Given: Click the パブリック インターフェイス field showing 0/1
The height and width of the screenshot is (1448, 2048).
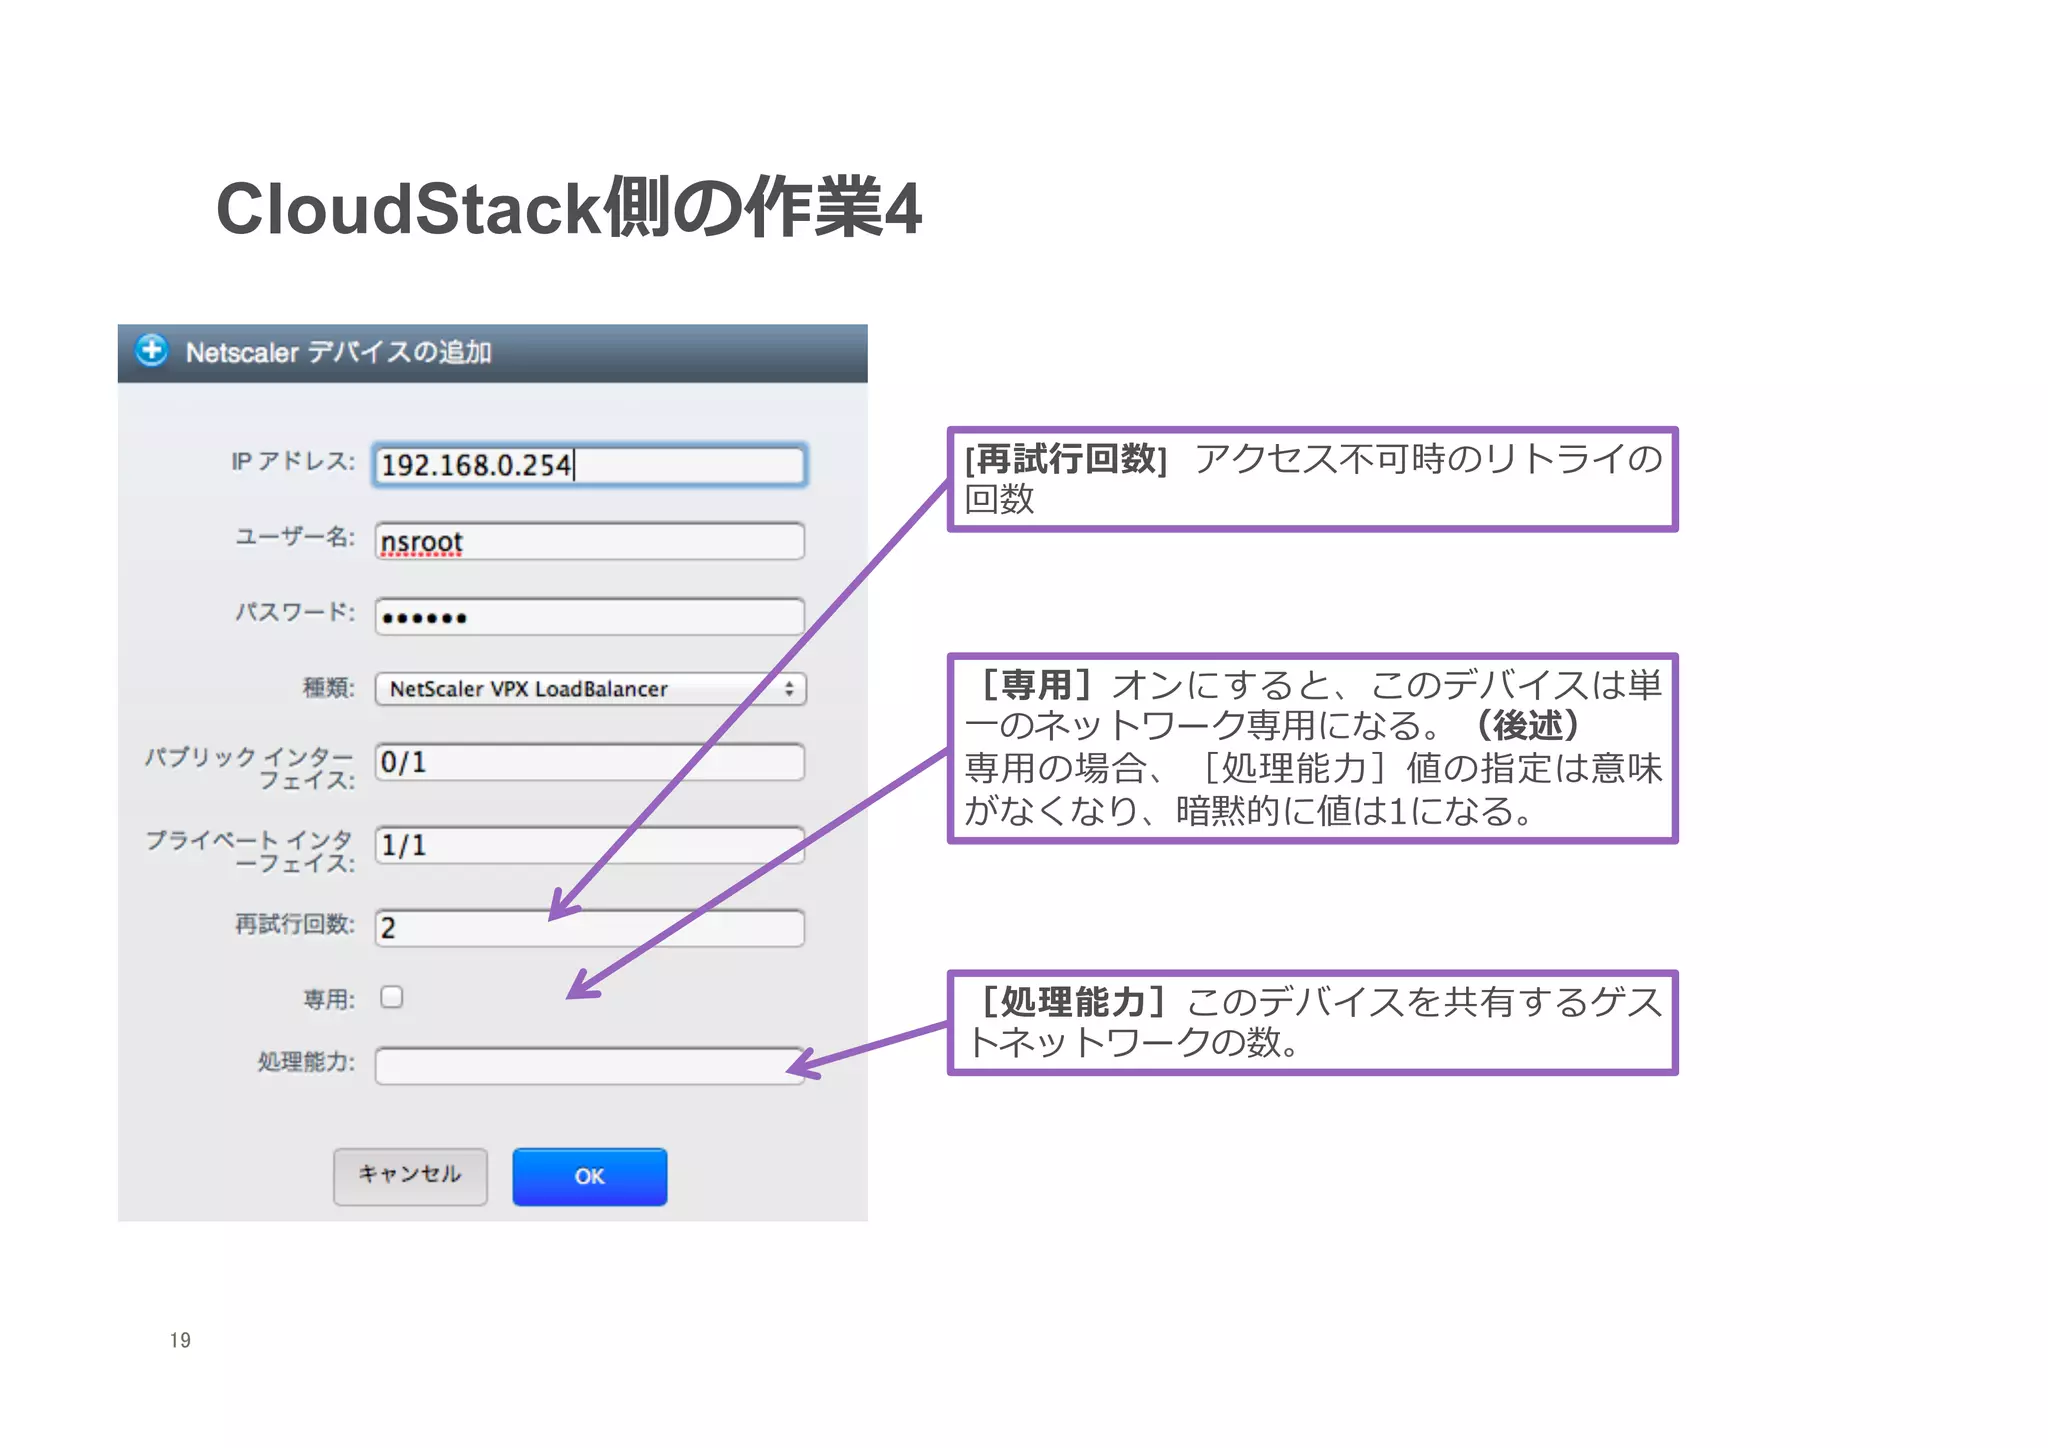Looking at the screenshot, I should [x=589, y=763].
